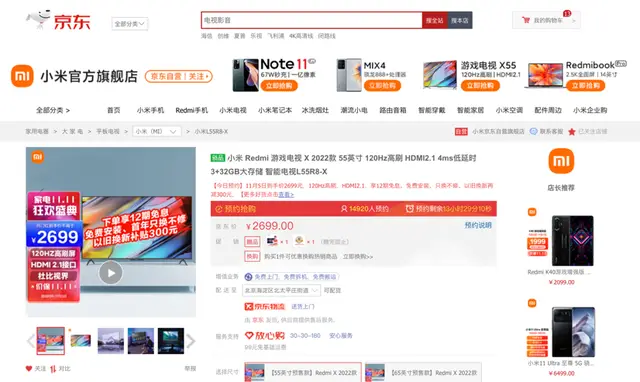Viewport: 640px width, 382px height.
Task: Click the 京东物流 logo
Action: 264,306
